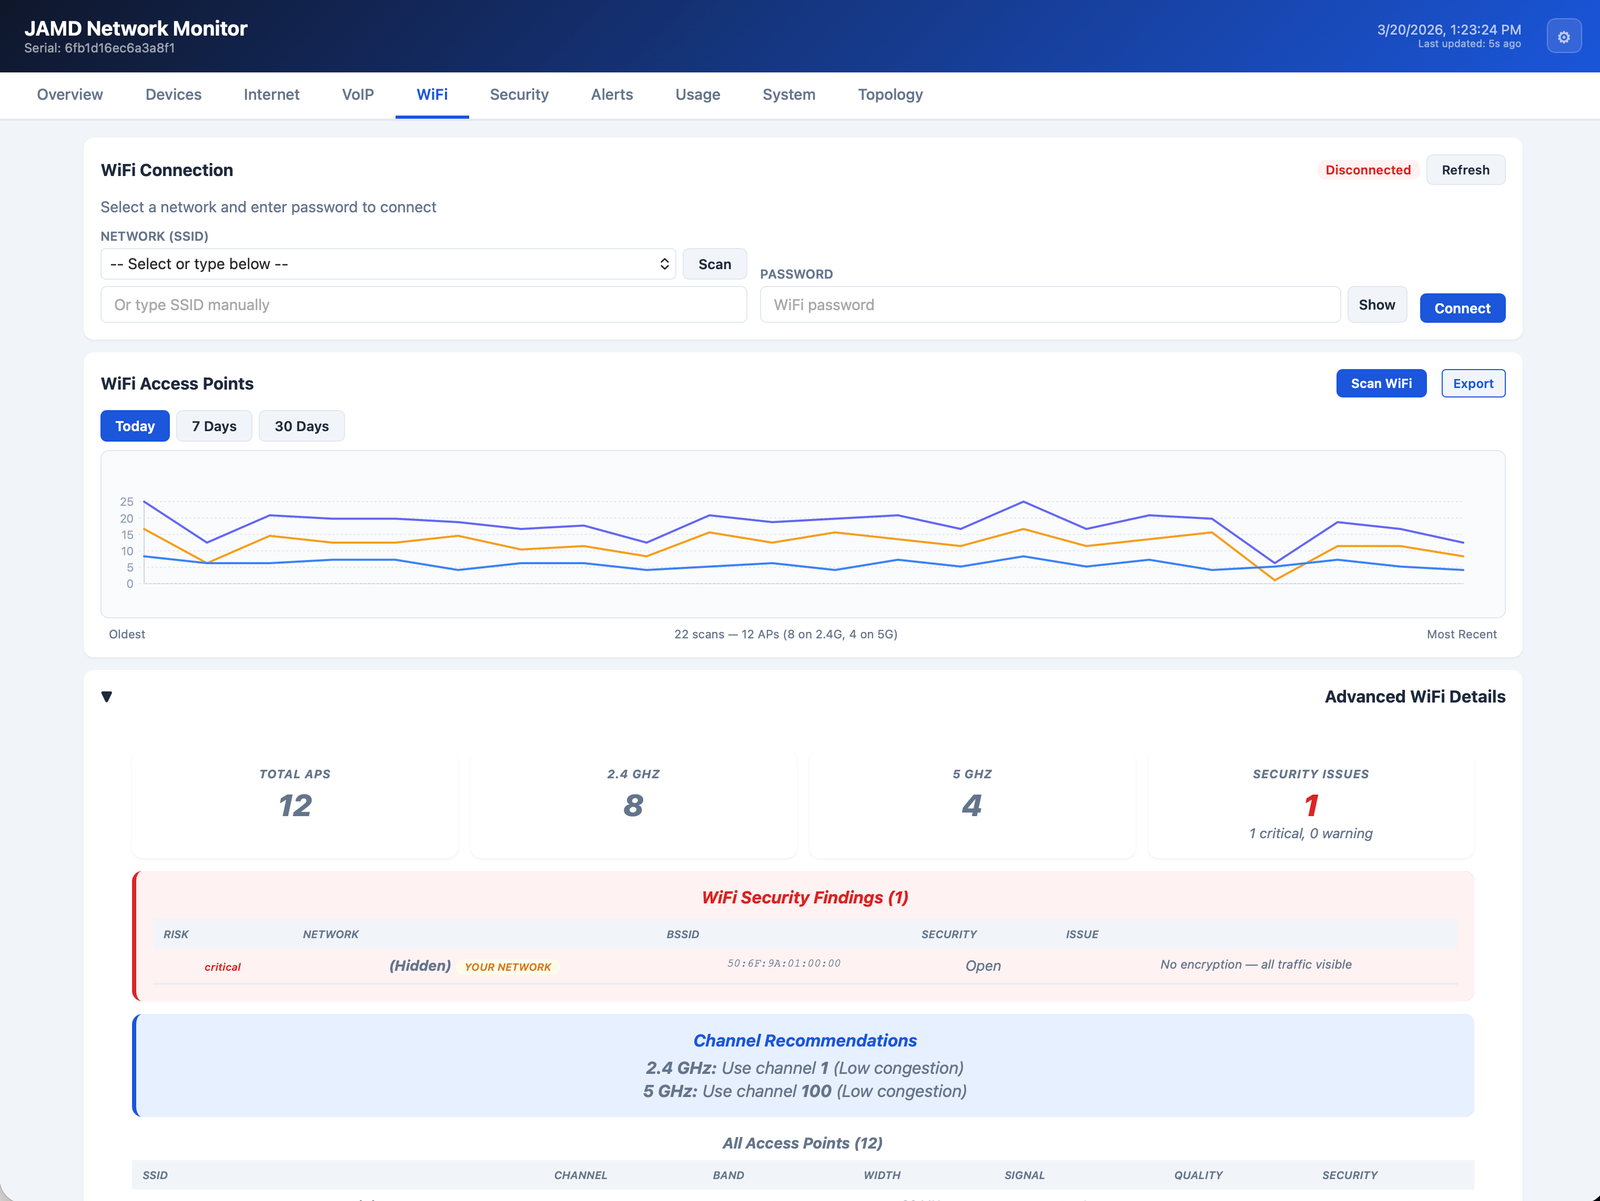Open the Topology tab
This screenshot has height=1201, width=1600.
890,95
